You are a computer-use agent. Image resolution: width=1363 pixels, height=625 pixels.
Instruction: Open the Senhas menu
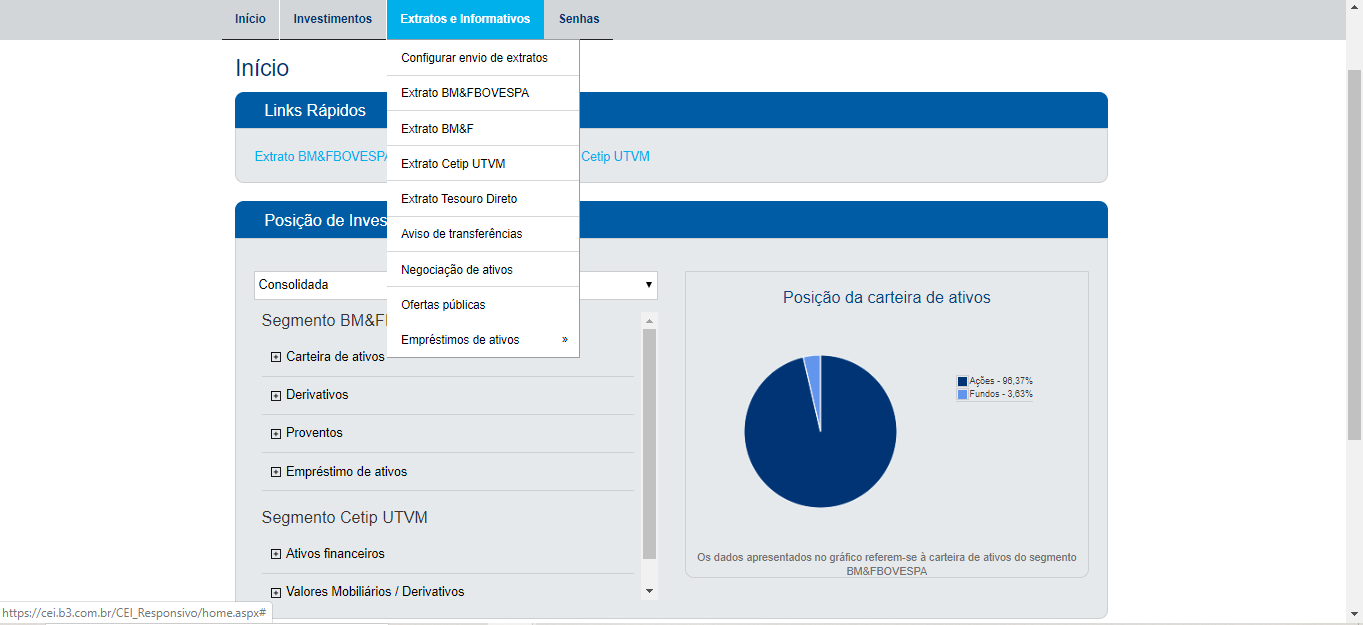pyautogui.click(x=579, y=19)
